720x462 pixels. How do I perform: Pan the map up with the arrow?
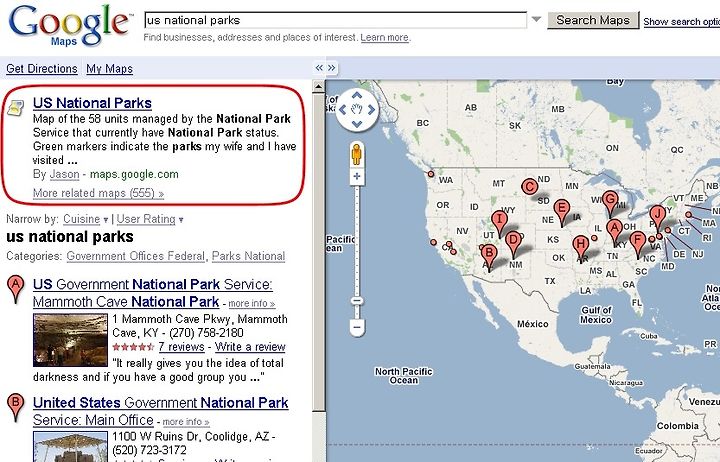click(x=357, y=96)
